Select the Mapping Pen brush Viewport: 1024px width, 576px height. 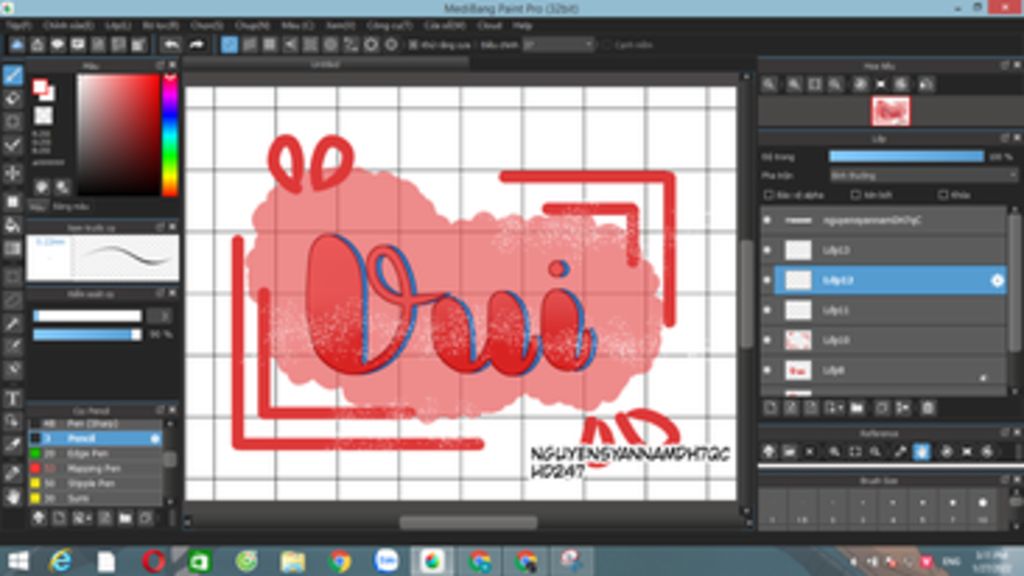pos(95,468)
